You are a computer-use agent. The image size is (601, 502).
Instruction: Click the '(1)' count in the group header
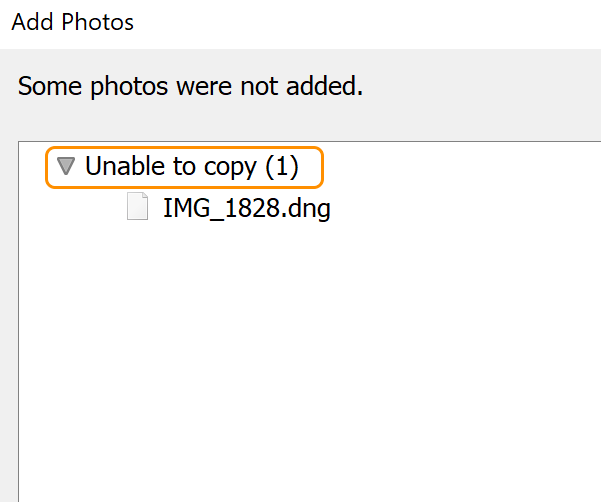click(281, 166)
